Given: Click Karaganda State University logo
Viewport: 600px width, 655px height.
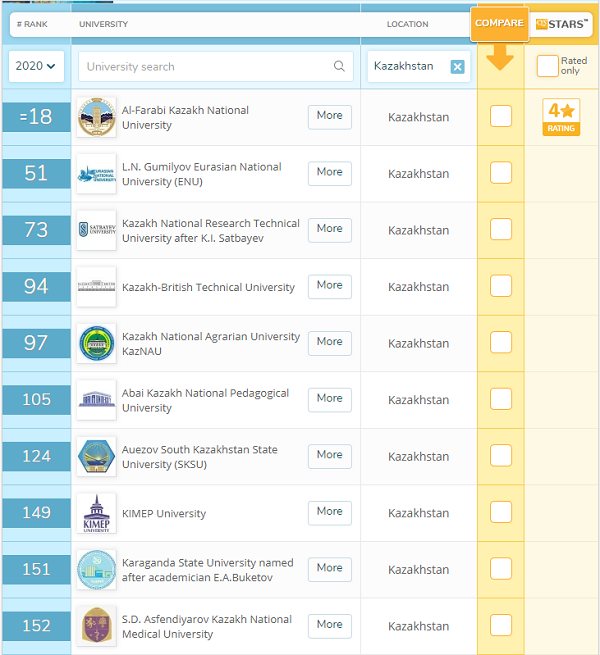Looking at the screenshot, I should coord(97,569).
